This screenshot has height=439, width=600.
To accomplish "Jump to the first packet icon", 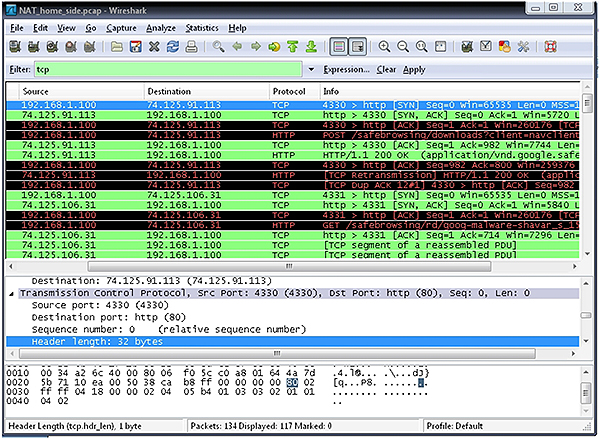I will 293,47.
